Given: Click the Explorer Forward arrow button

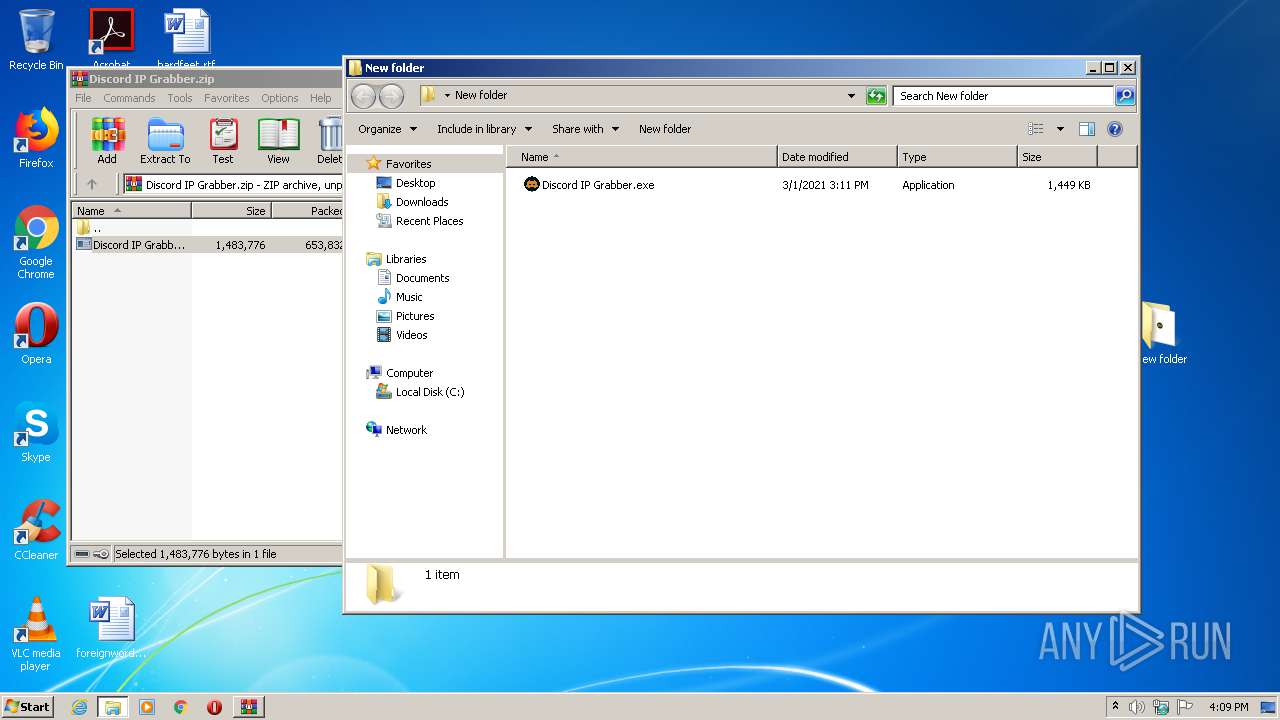Looking at the screenshot, I should [x=391, y=96].
